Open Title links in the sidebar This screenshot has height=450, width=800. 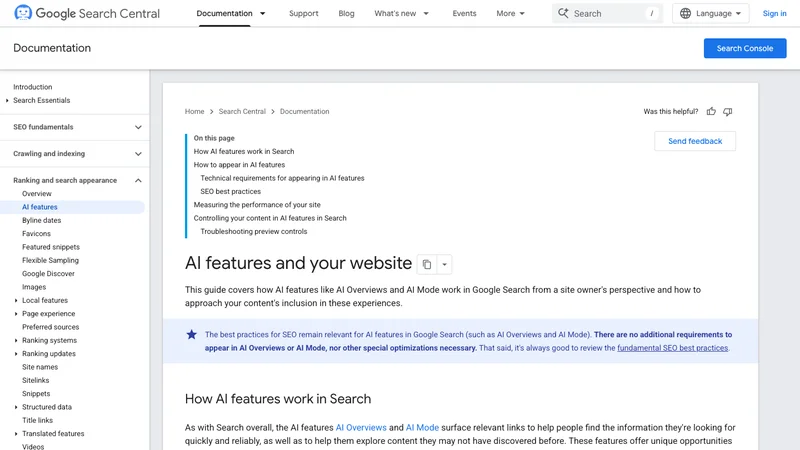click(x=37, y=420)
